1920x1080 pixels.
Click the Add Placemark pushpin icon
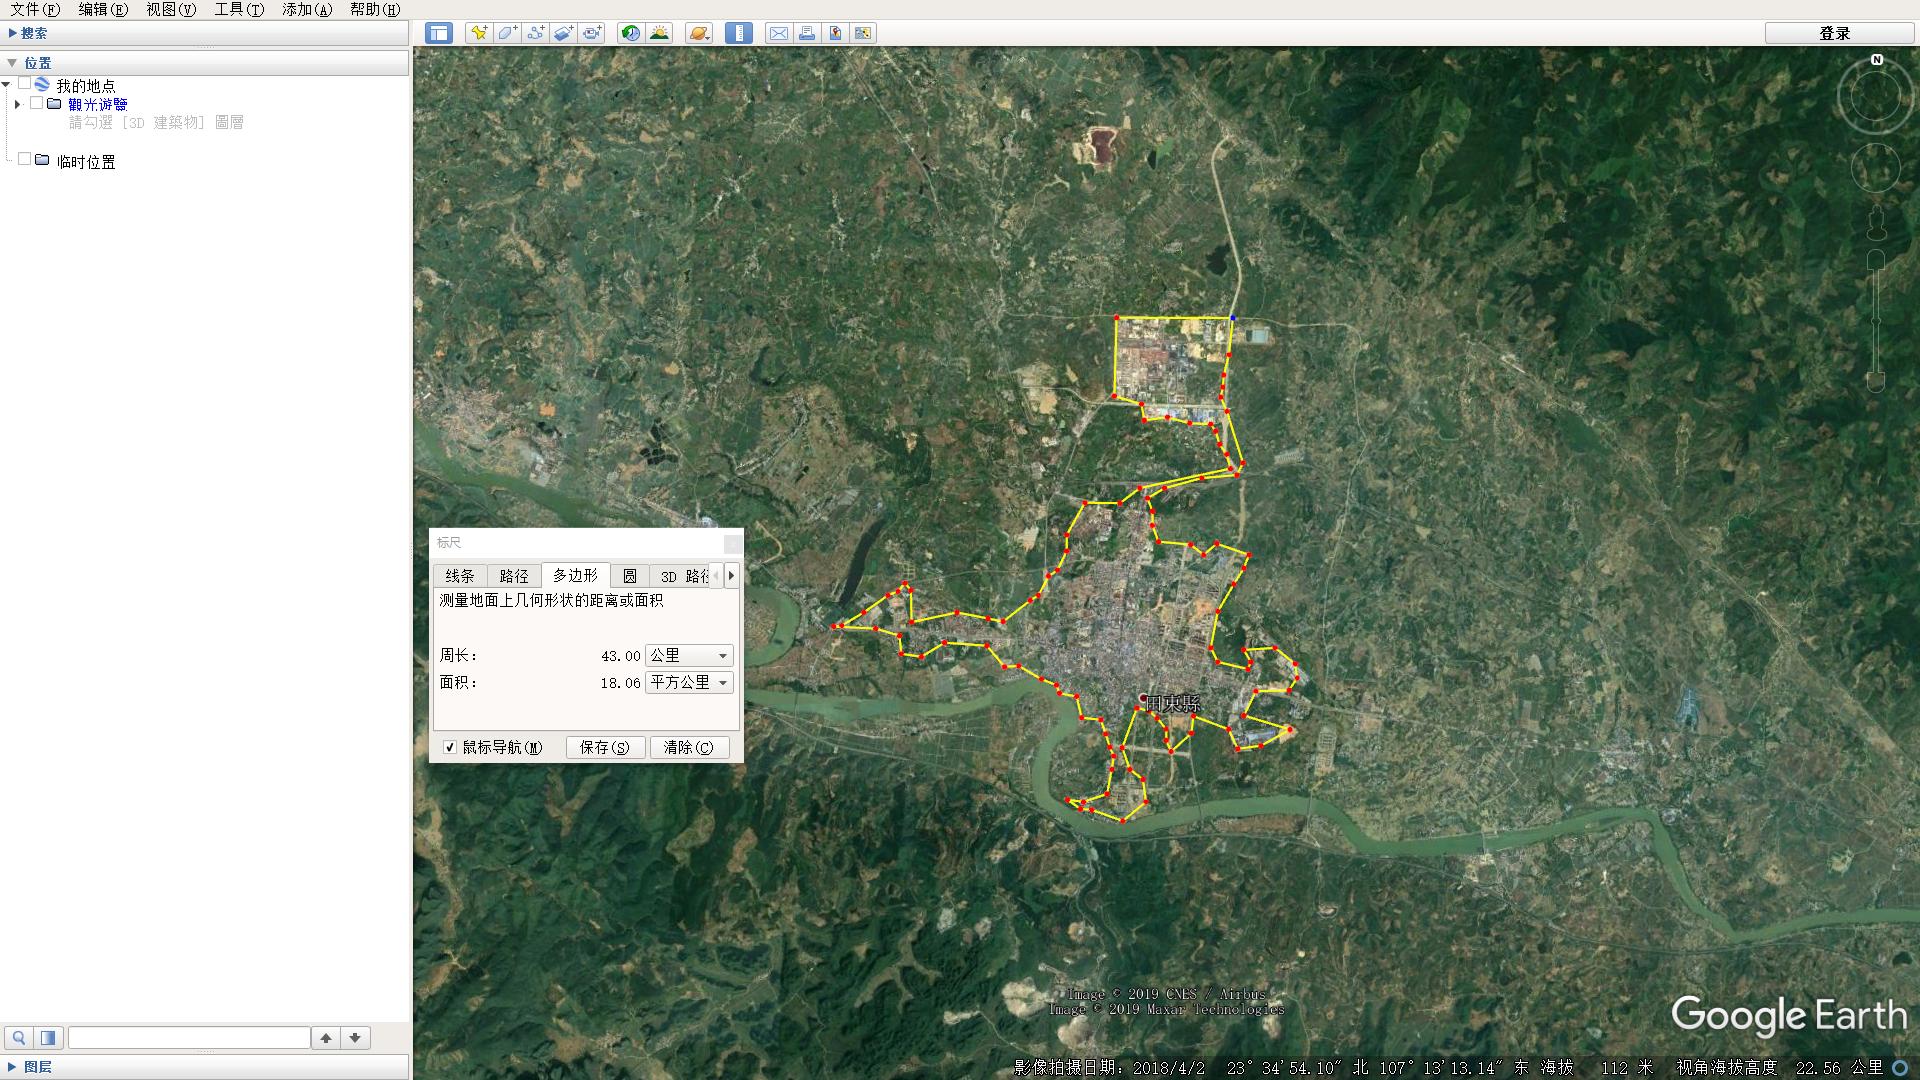[479, 33]
